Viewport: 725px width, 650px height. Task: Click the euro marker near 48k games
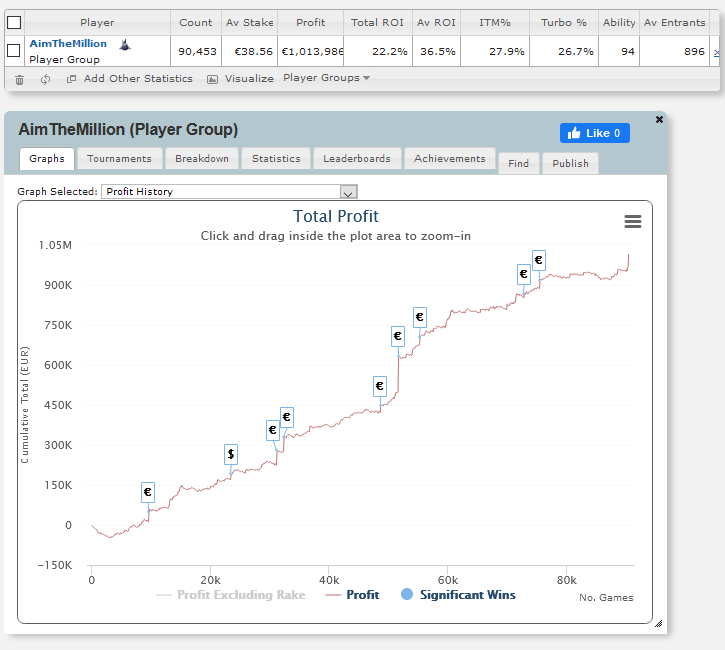click(x=380, y=386)
